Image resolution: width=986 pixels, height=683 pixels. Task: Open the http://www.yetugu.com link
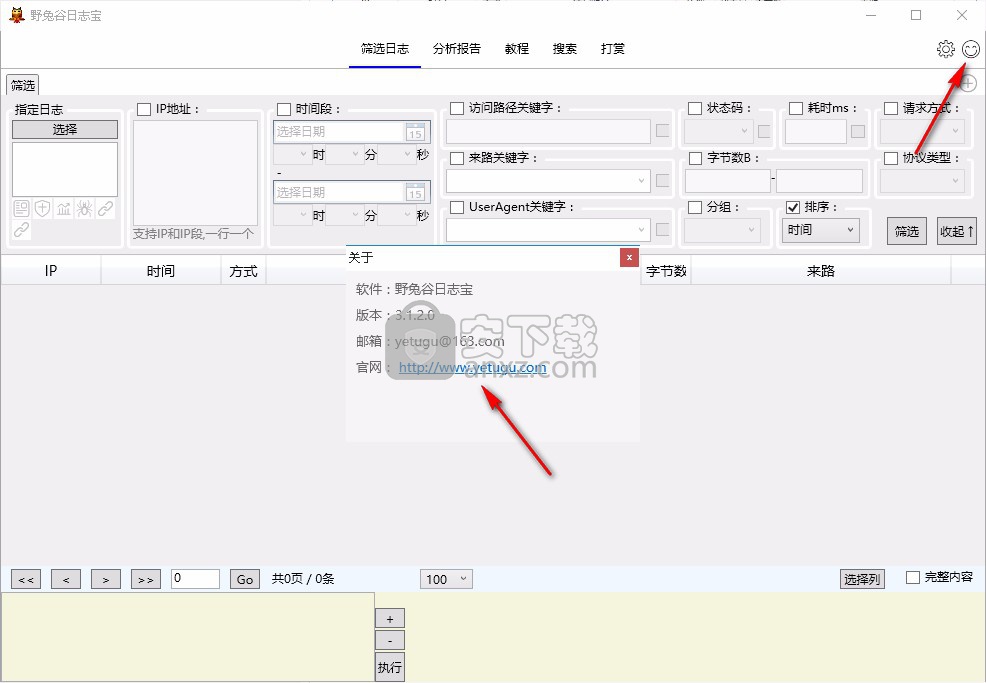472,367
